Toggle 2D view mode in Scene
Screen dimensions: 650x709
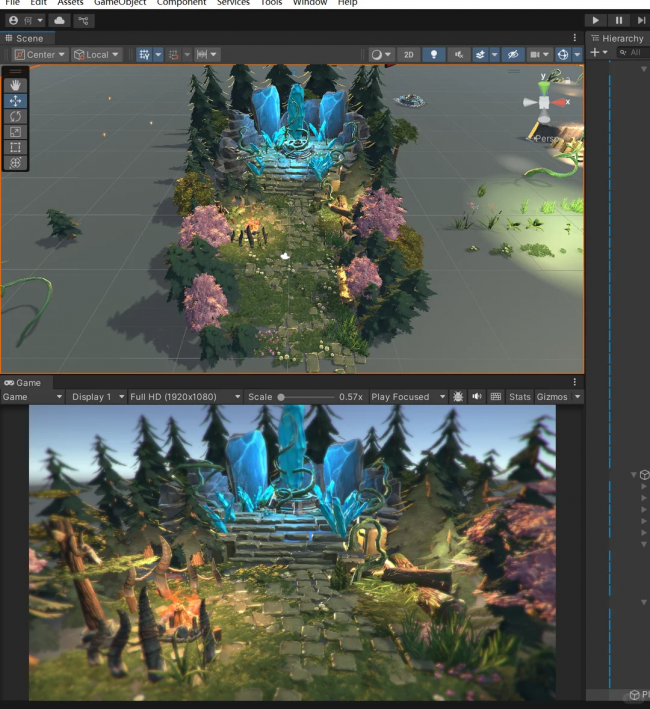click(x=408, y=54)
